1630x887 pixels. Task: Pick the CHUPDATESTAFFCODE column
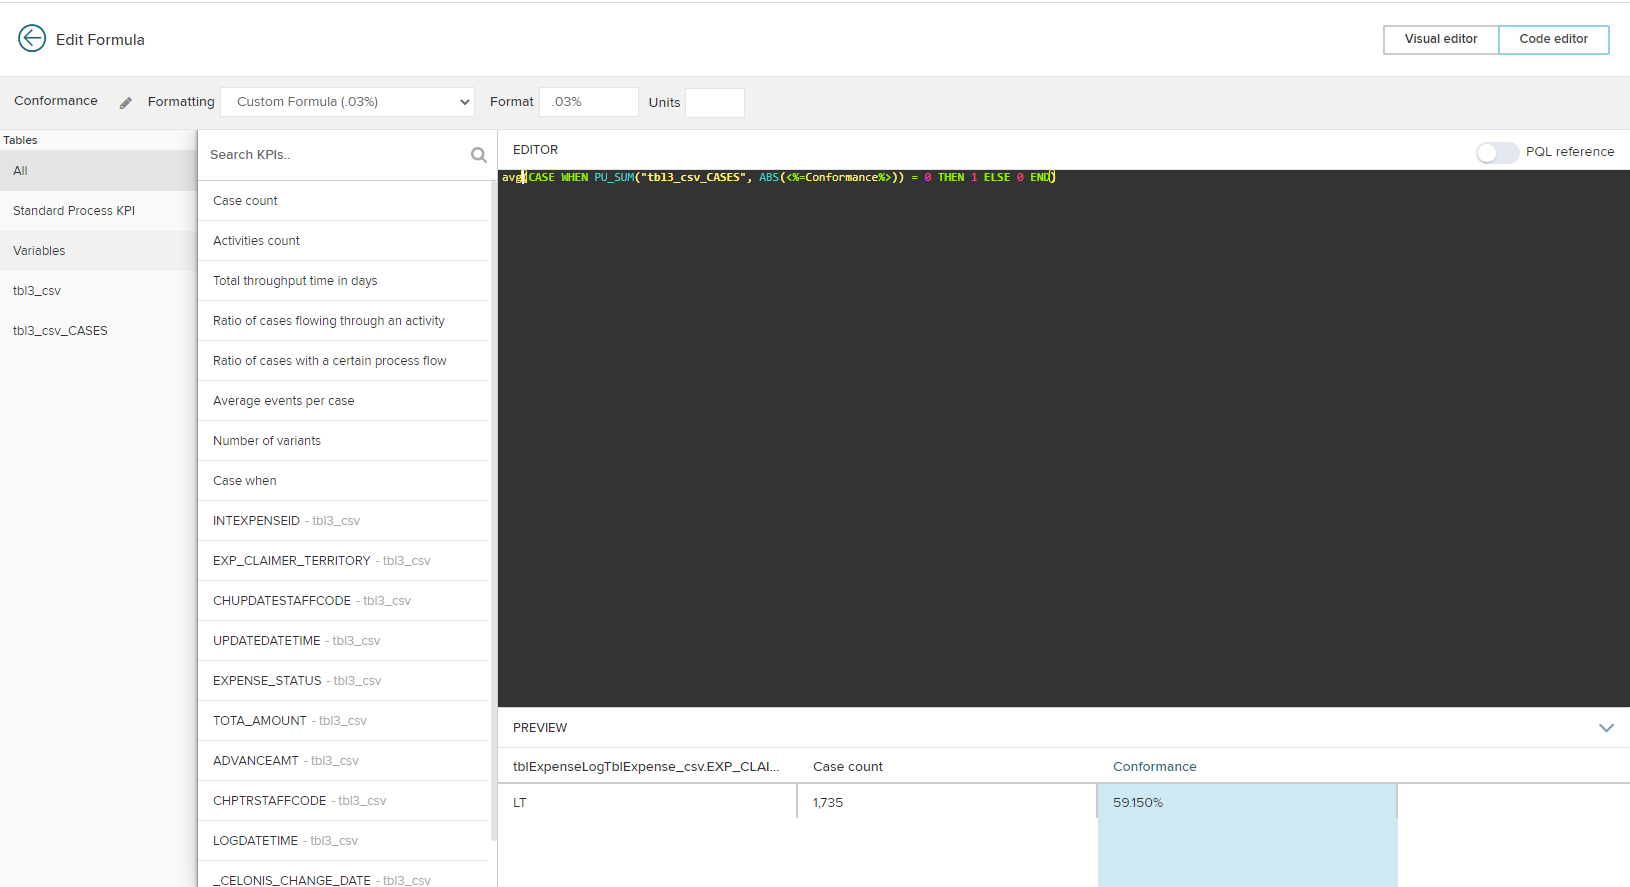[343, 601]
